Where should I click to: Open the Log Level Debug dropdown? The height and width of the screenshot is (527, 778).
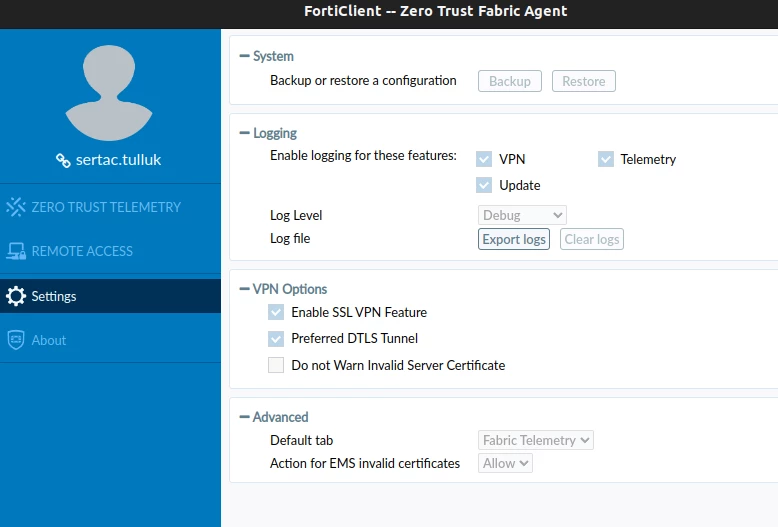pos(522,215)
